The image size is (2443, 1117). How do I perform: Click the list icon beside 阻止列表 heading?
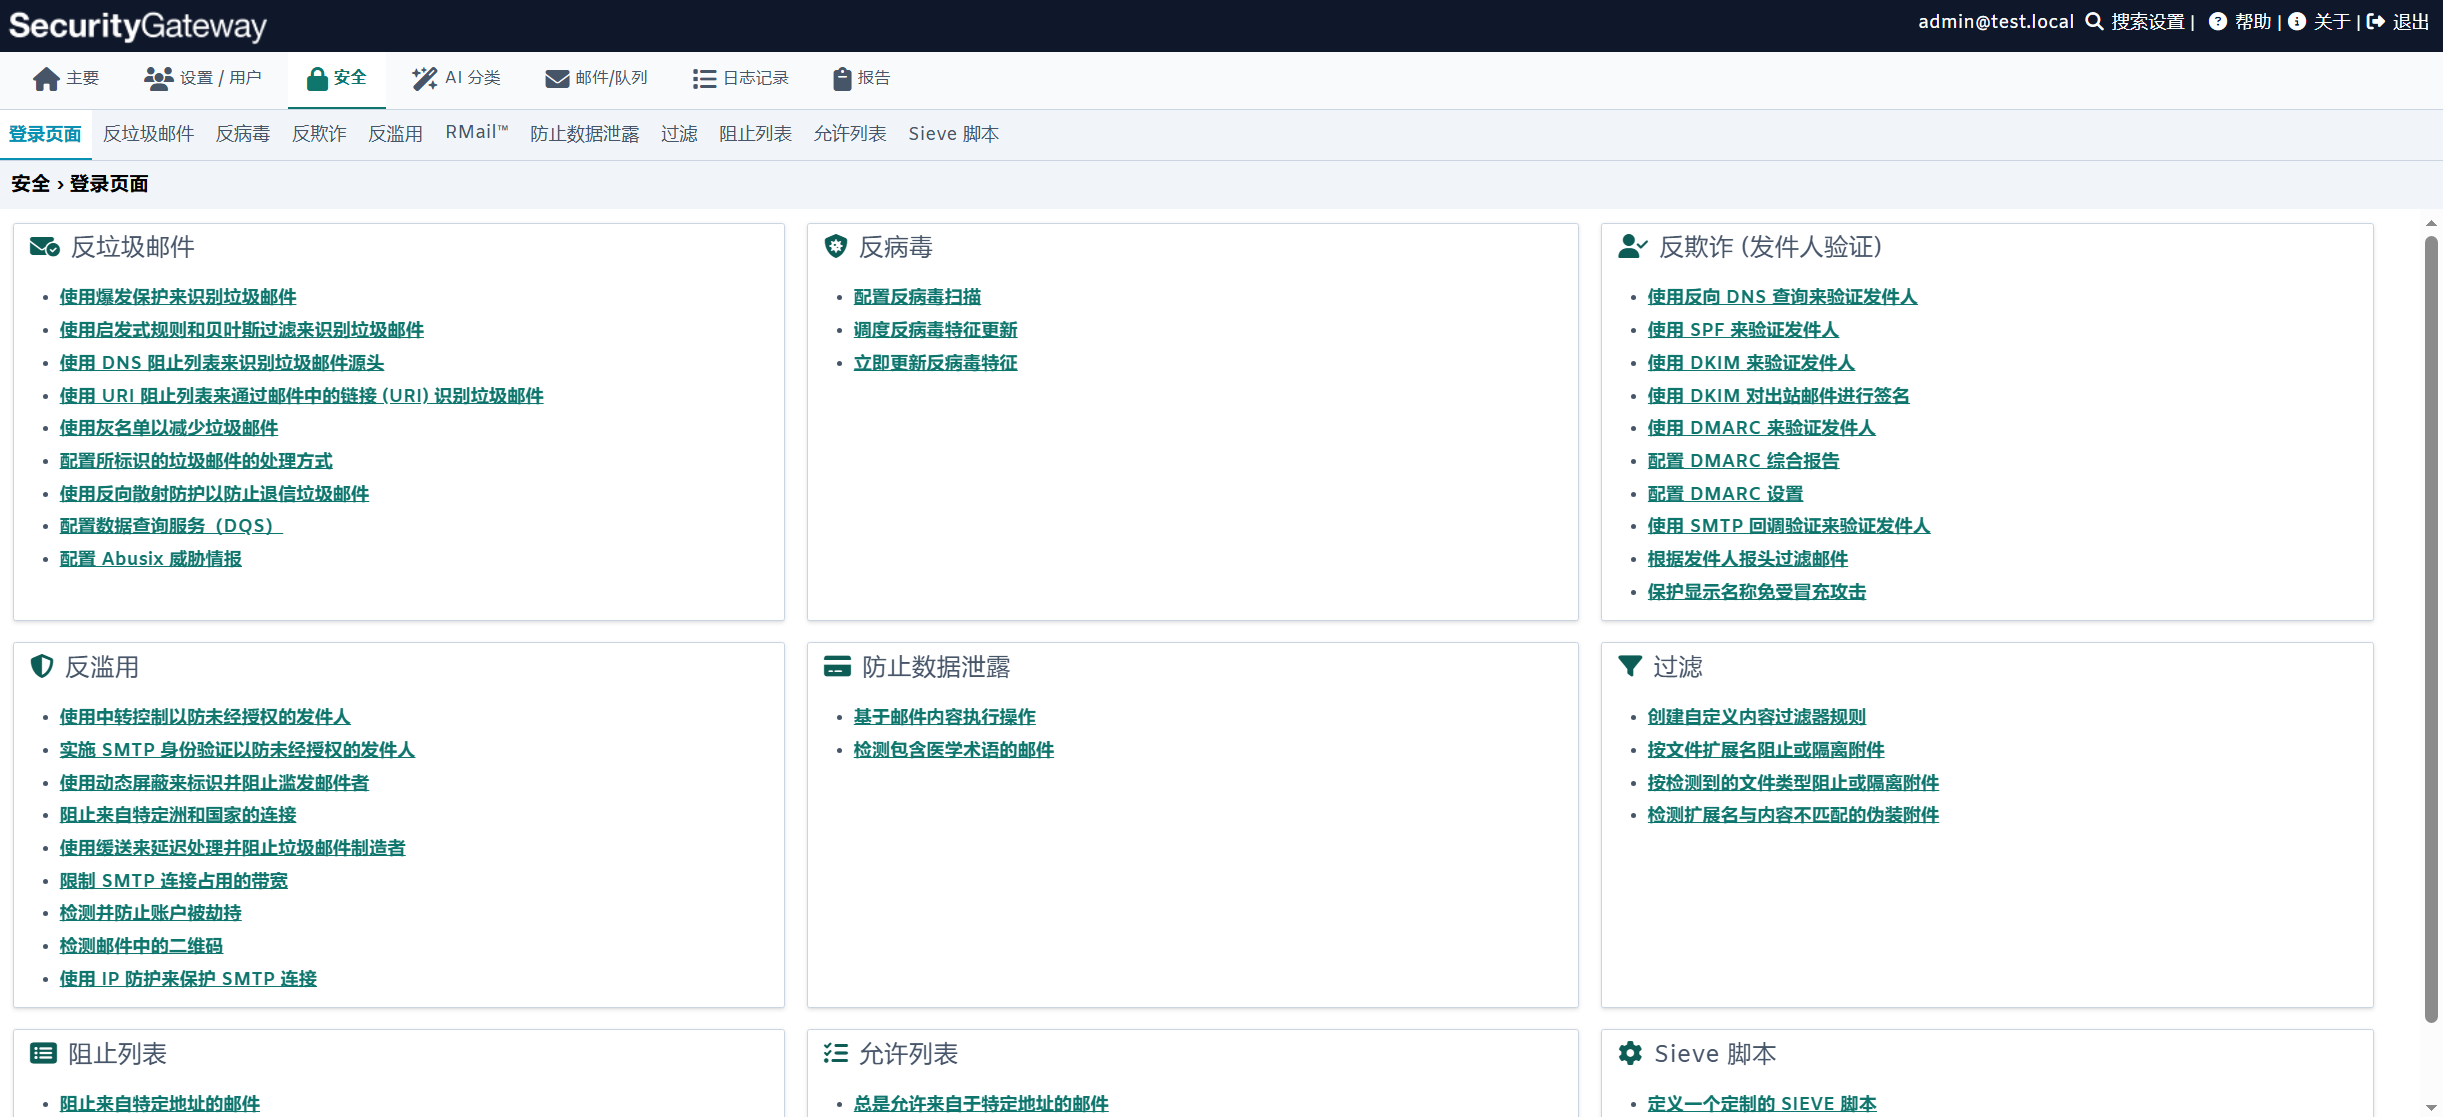pos(43,1053)
